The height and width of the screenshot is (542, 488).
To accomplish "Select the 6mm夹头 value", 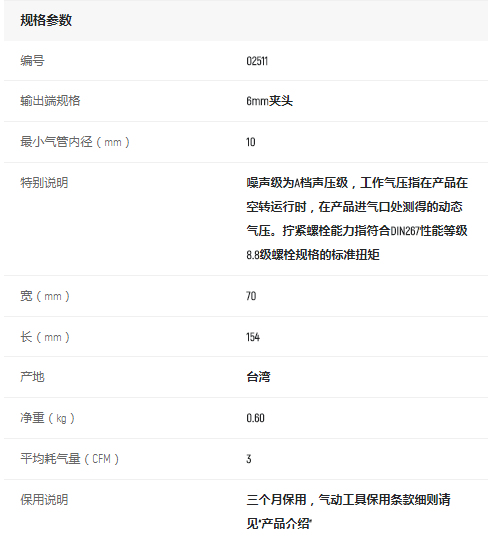I will point(270,101).
